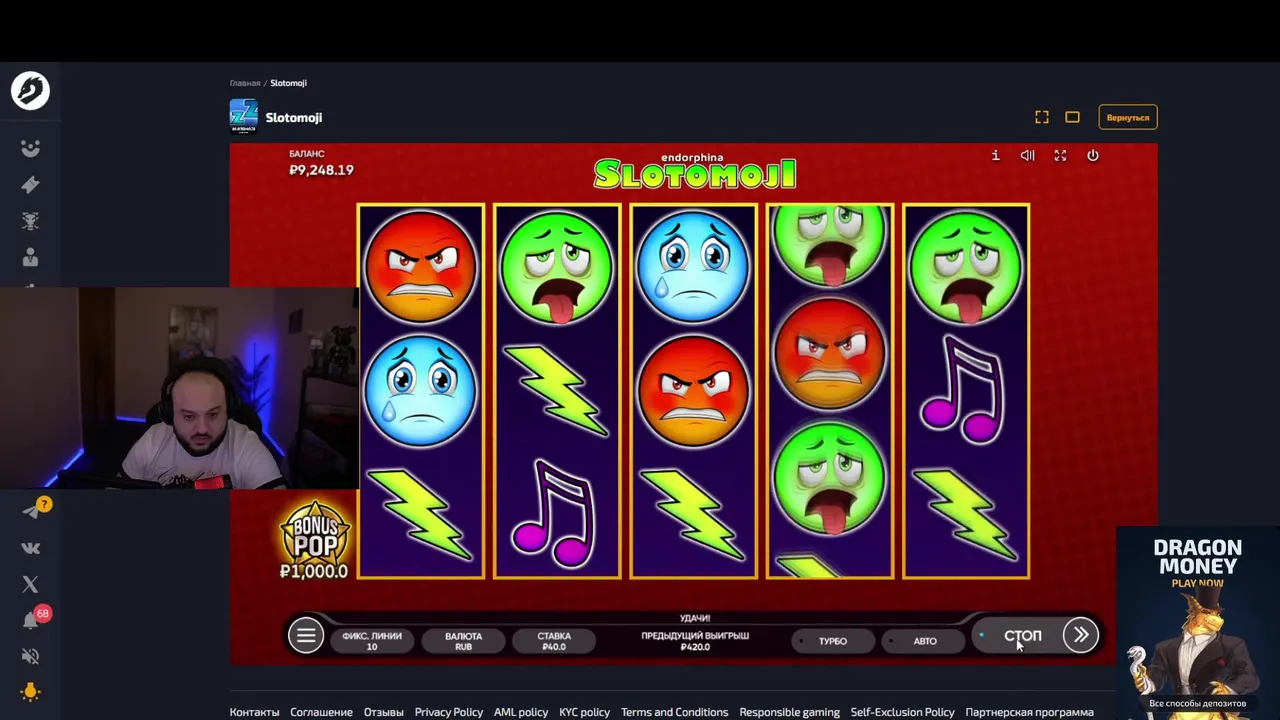Open game info with the i icon
The width and height of the screenshot is (1280, 720).
pos(995,155)
